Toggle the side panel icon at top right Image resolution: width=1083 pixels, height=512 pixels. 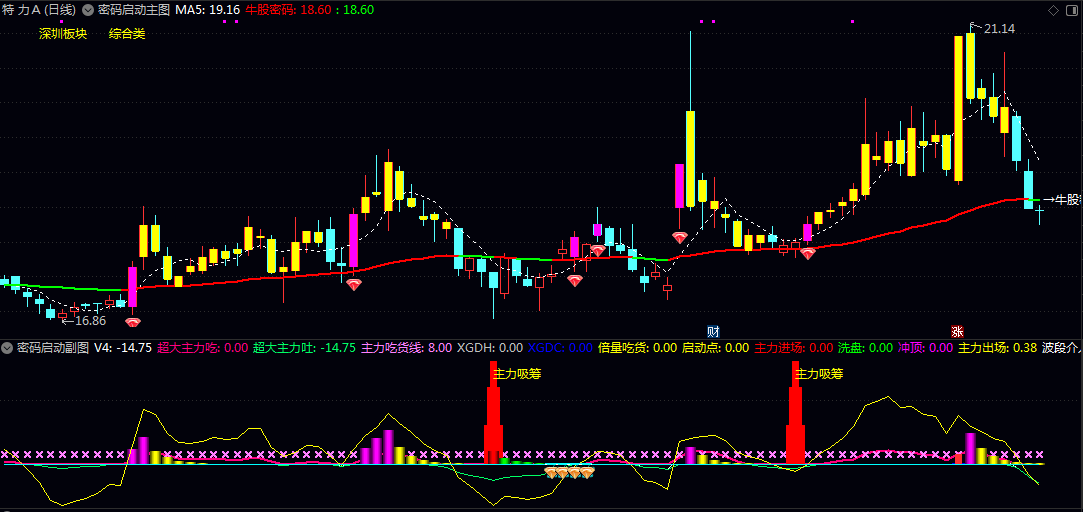tap(1072, 10)
